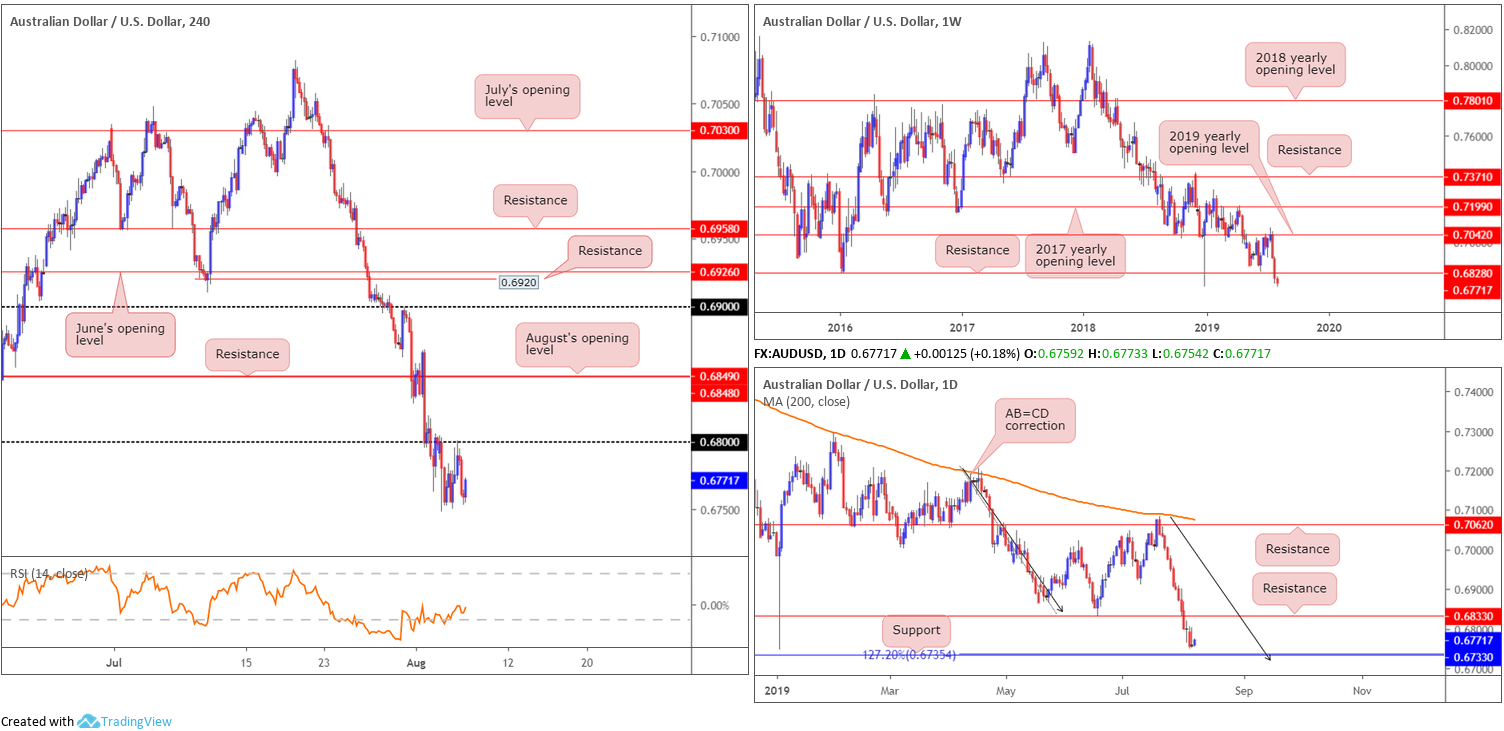Select '2017 yearly opening level' callout

coord(1074,256)
